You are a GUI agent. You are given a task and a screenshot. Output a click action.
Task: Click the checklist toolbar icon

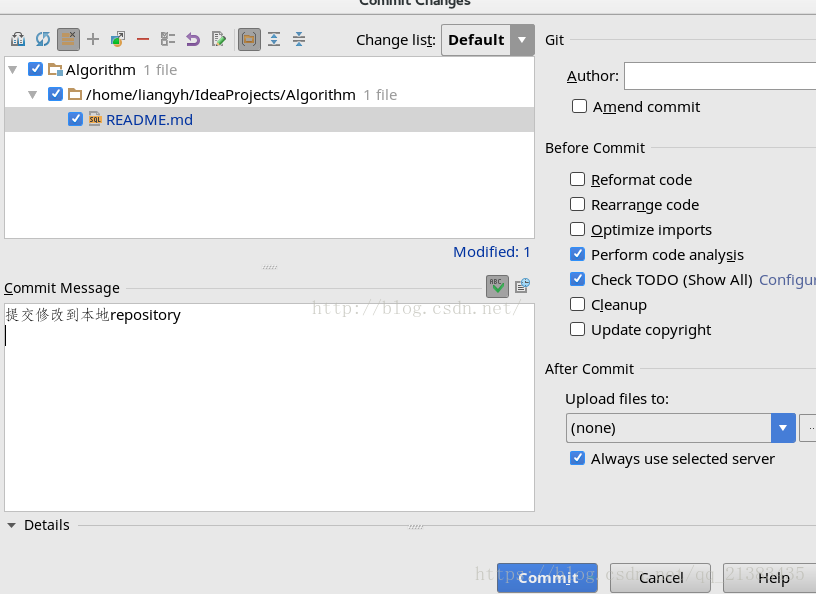(x=168, y=40)
